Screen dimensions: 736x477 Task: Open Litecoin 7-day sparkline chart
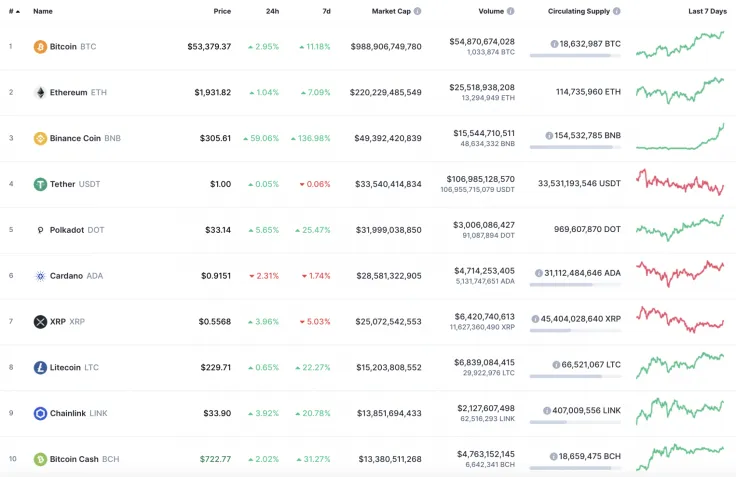click(x=680, y=365)
